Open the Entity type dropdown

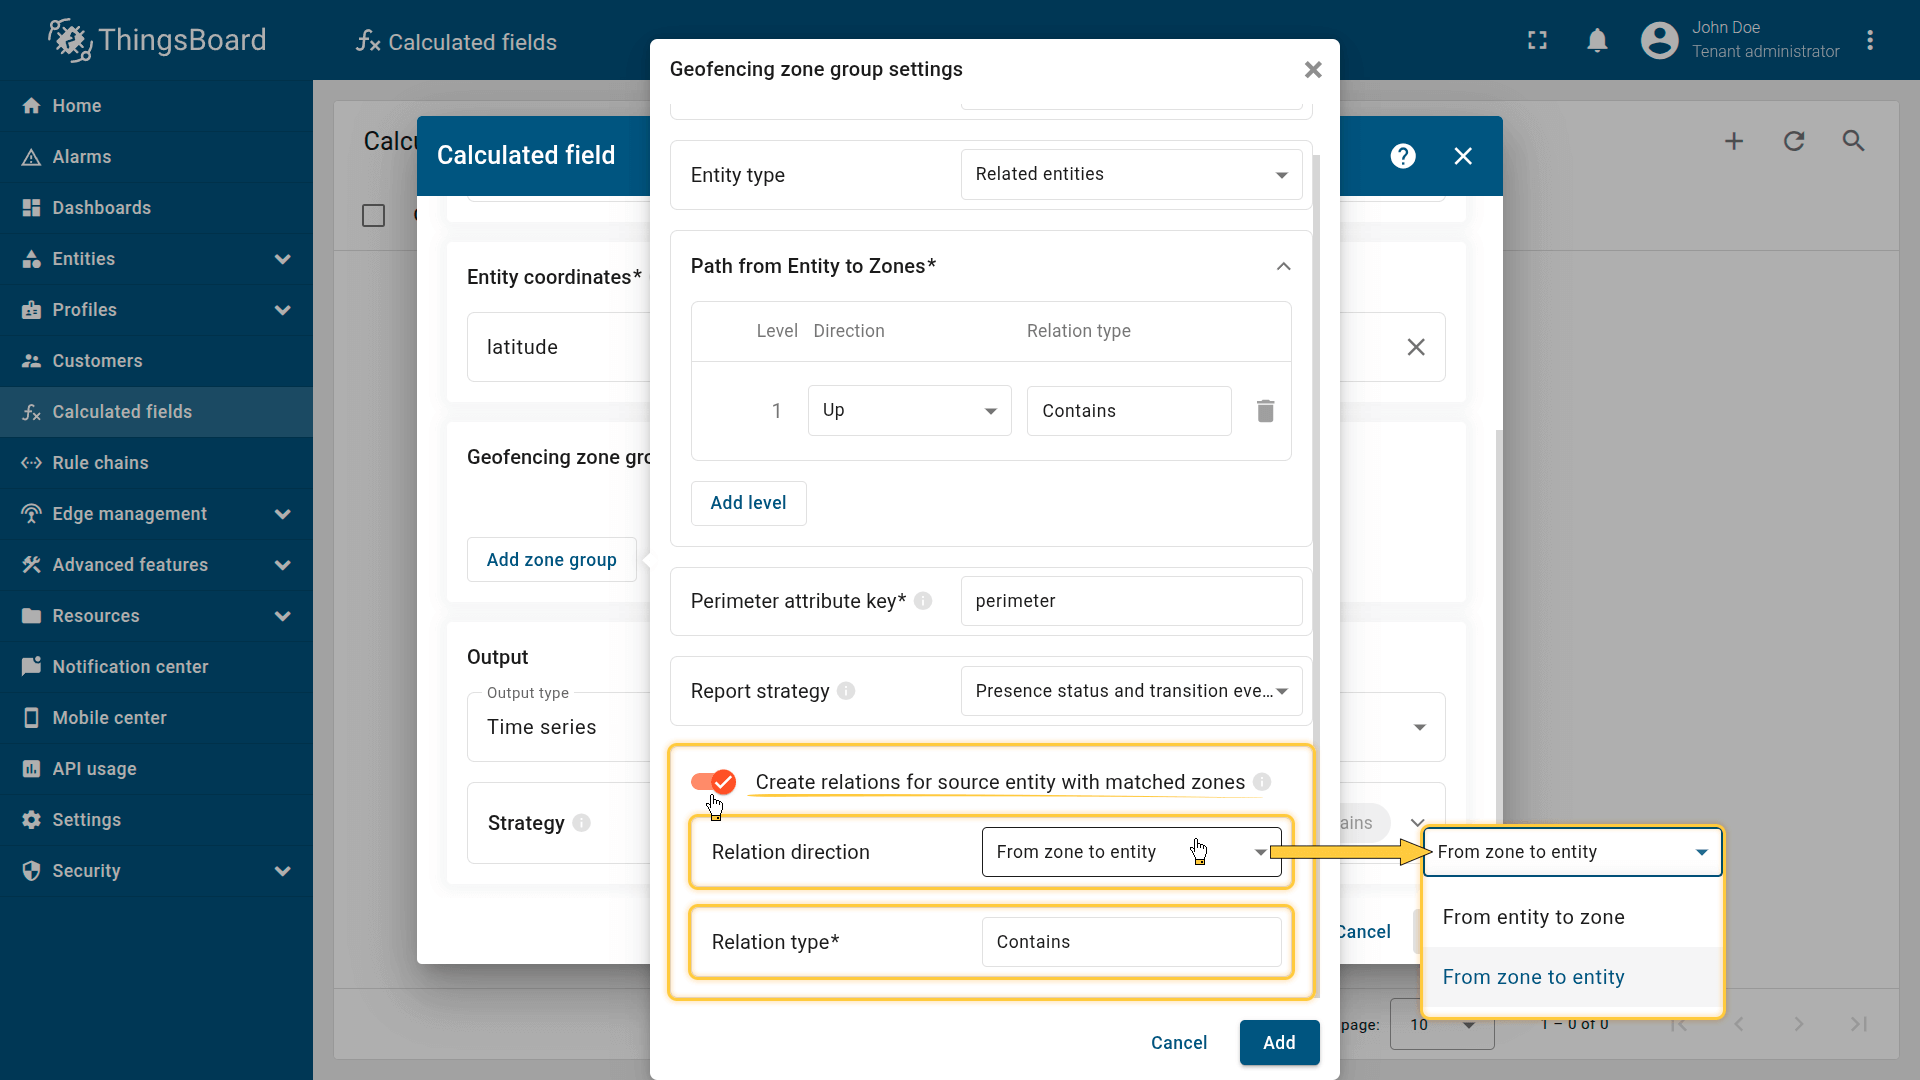(x=1130, y=175)
